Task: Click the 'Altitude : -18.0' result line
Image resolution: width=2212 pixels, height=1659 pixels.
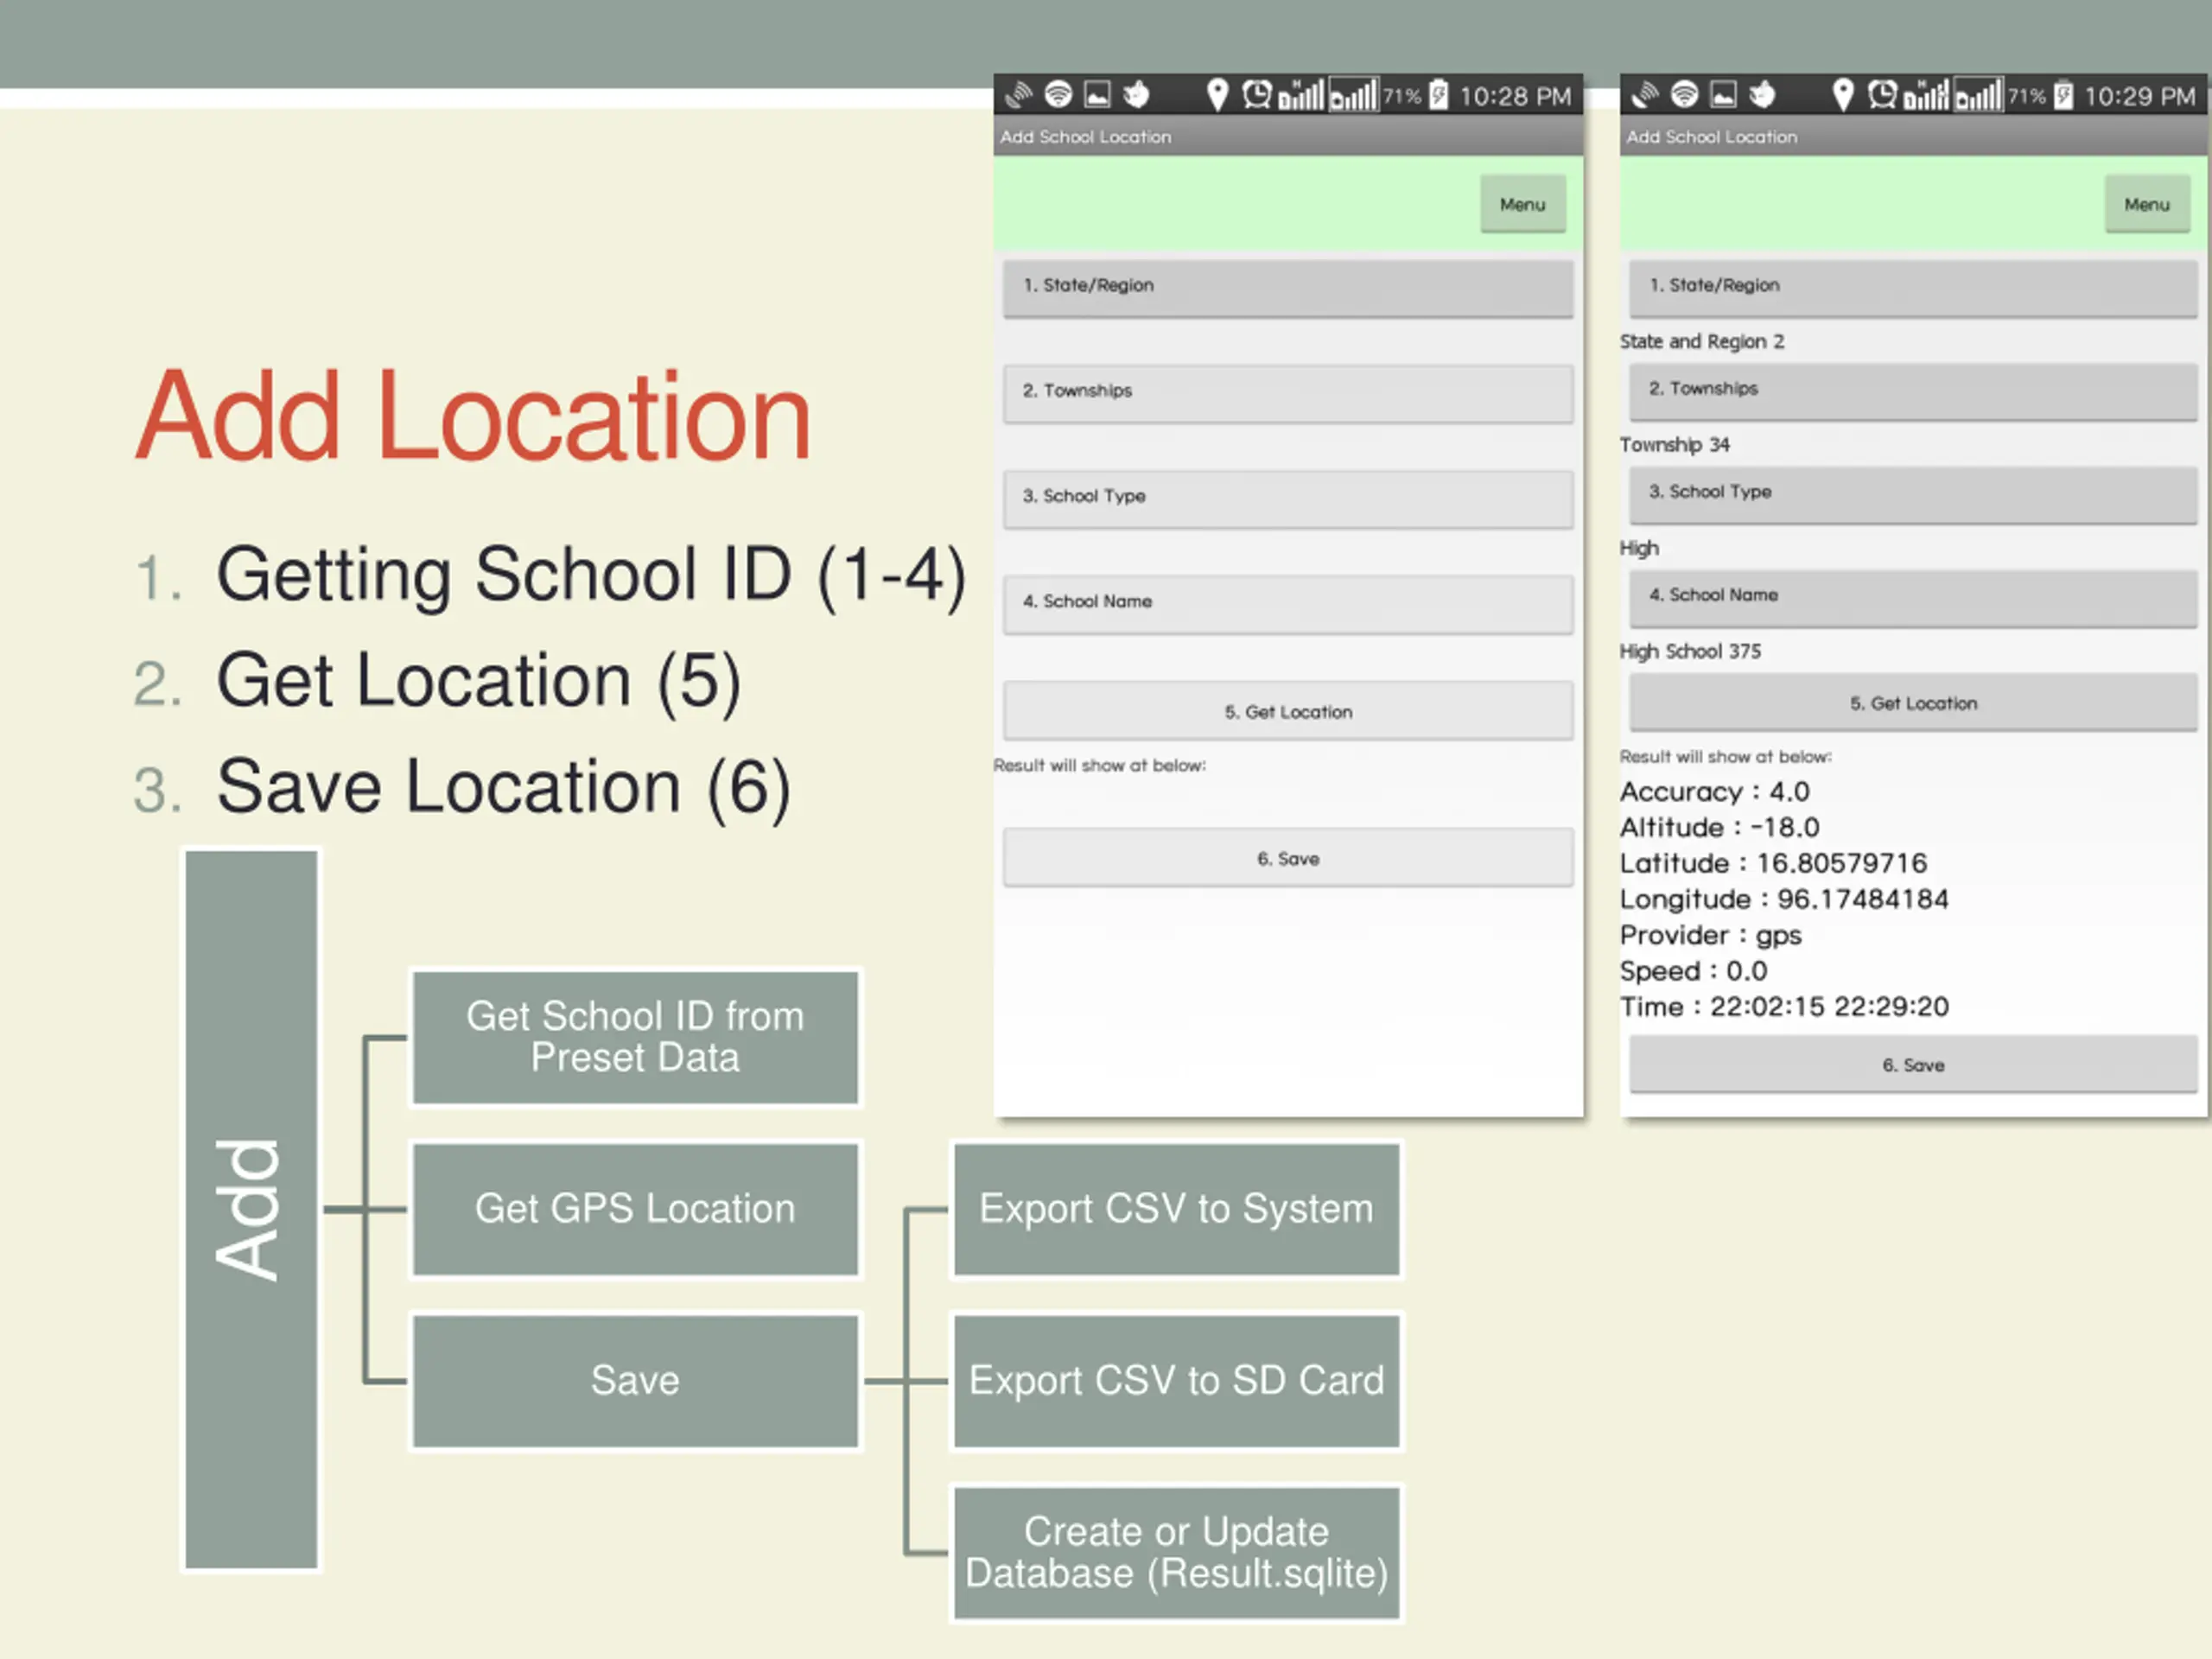Action: pos(1720,827)
